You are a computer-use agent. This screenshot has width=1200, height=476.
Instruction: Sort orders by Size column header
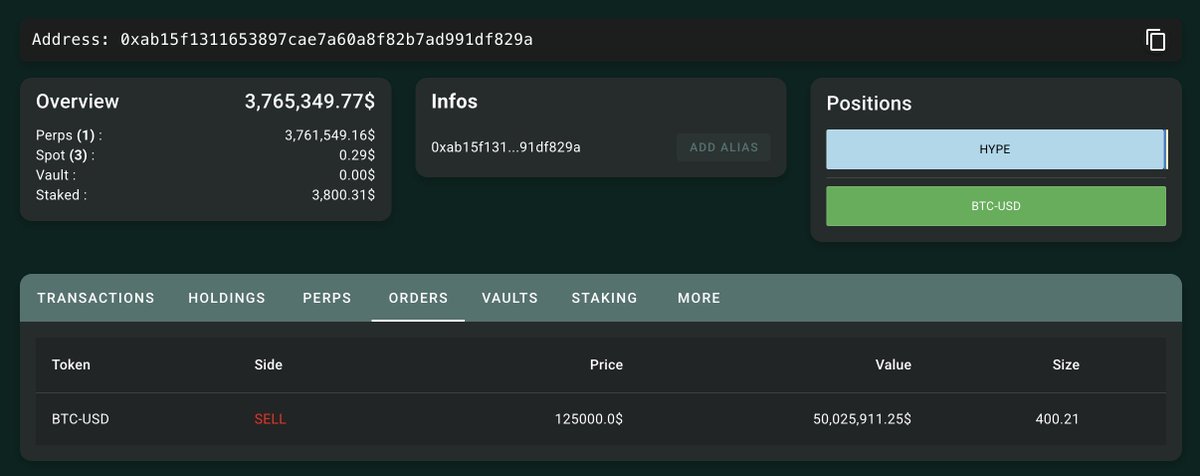click(x=1066, y=365)
